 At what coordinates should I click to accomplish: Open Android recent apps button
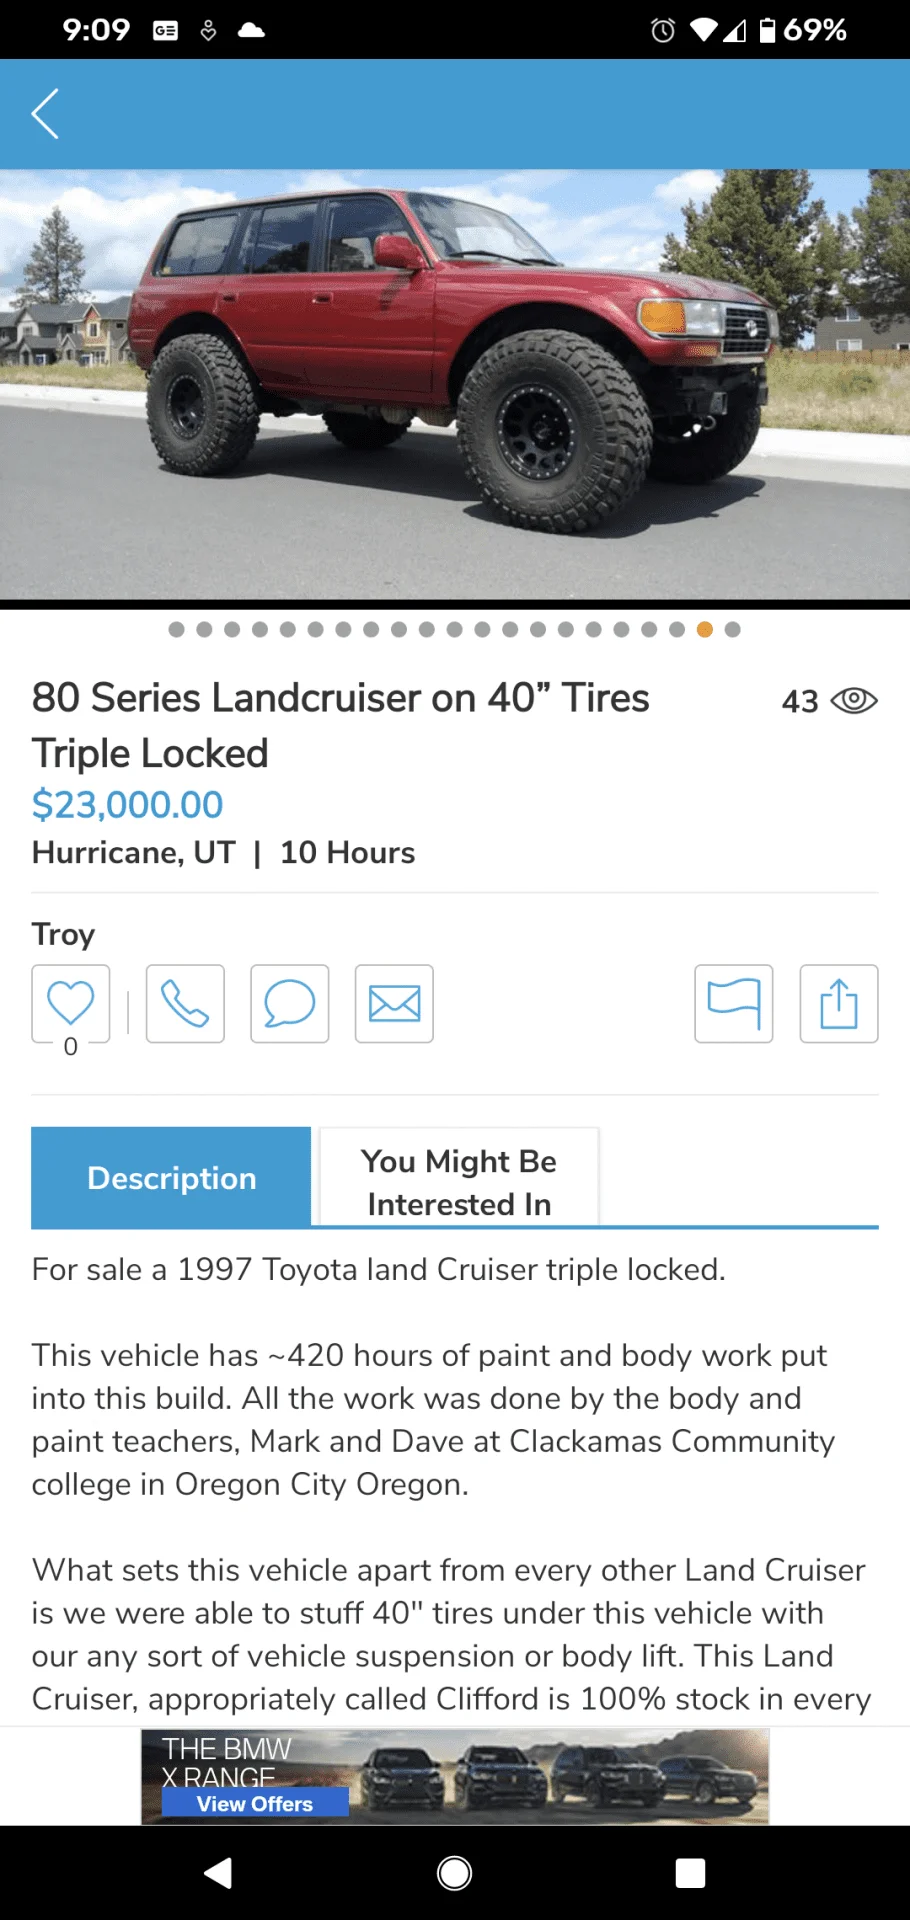(x=690, y=1873)
